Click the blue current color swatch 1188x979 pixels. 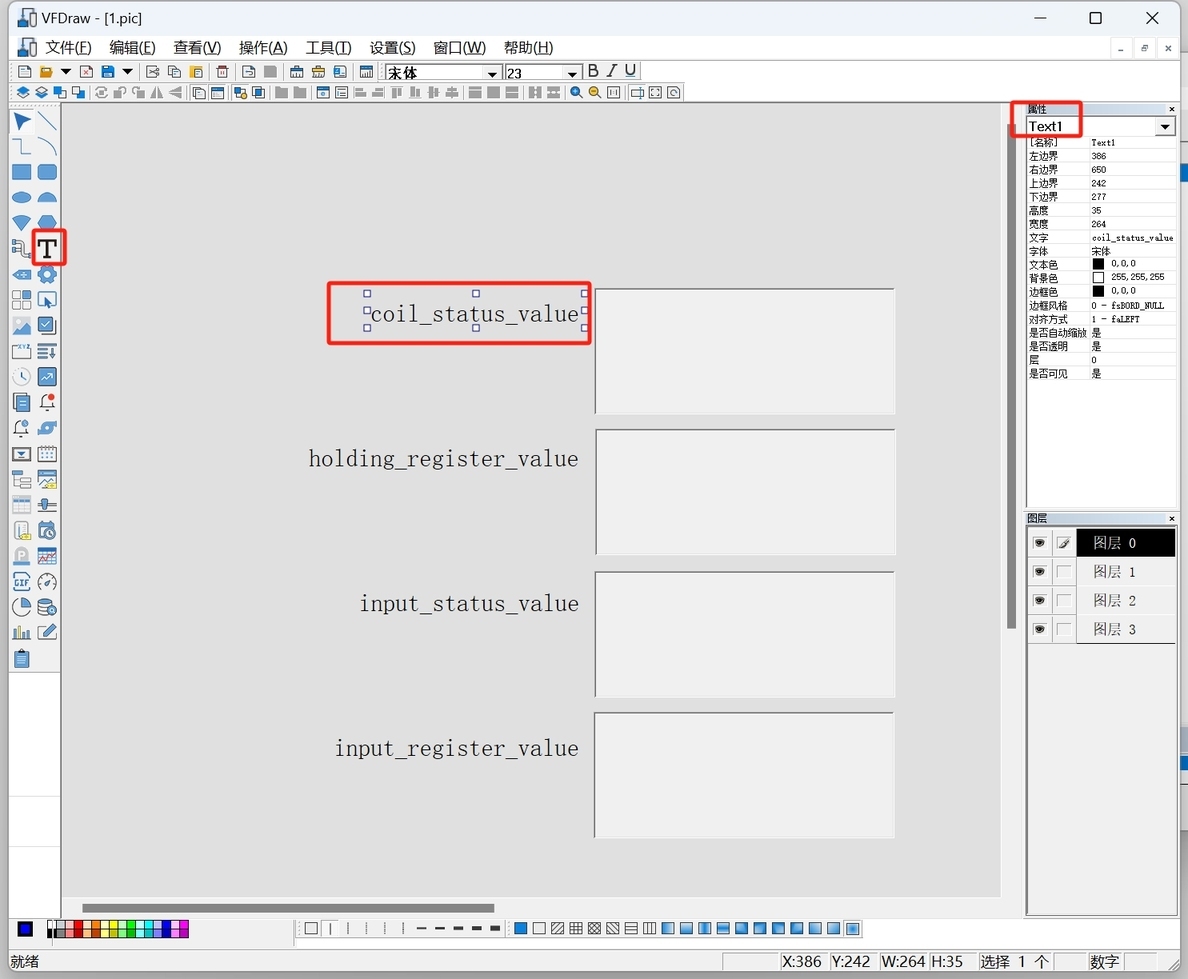click(x=25, y=929)
